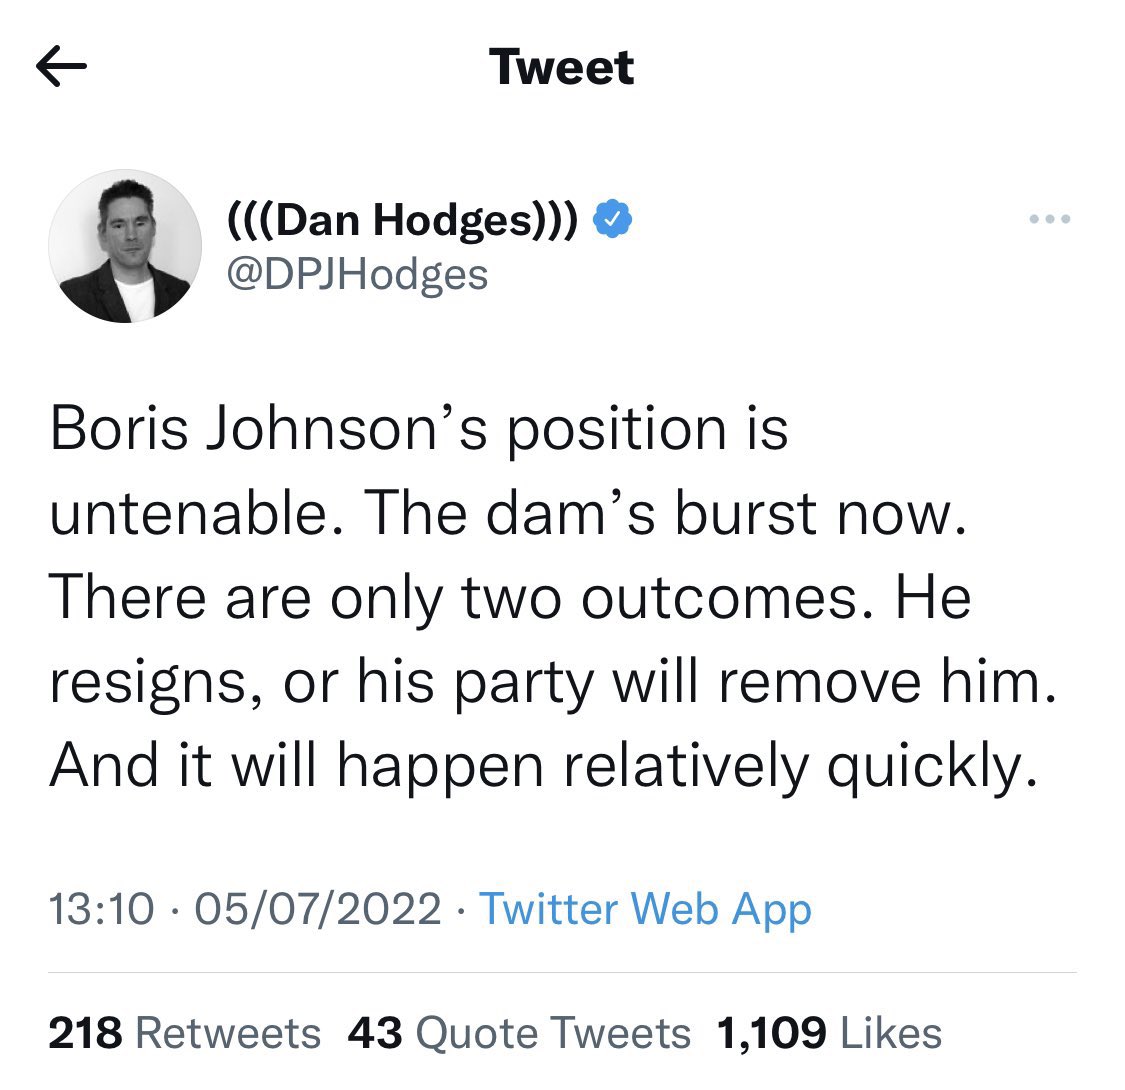This screenshot has width=1125, height=1090.
Task: Click the 1,109 like count number
Action: coord(772,1033)
